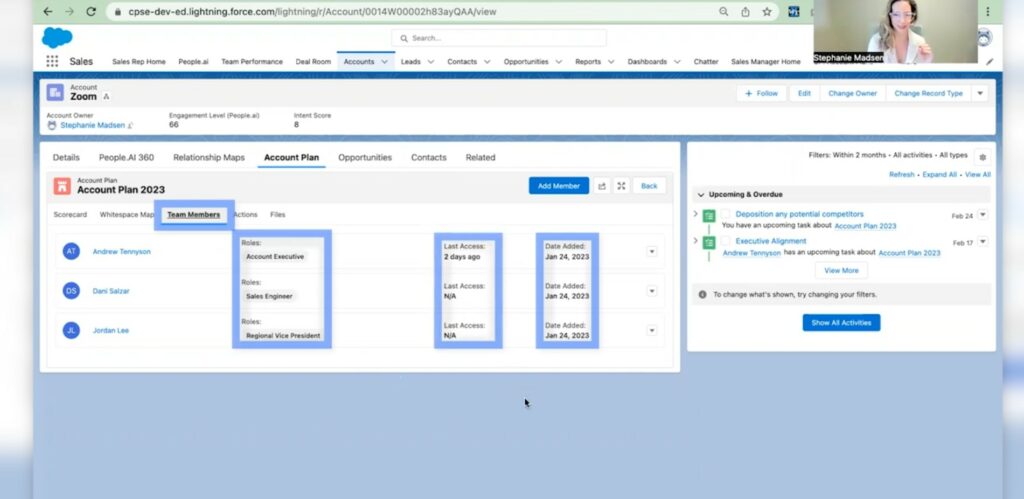
Task: Click the Add Member button
Action: (x=559, y=186)
